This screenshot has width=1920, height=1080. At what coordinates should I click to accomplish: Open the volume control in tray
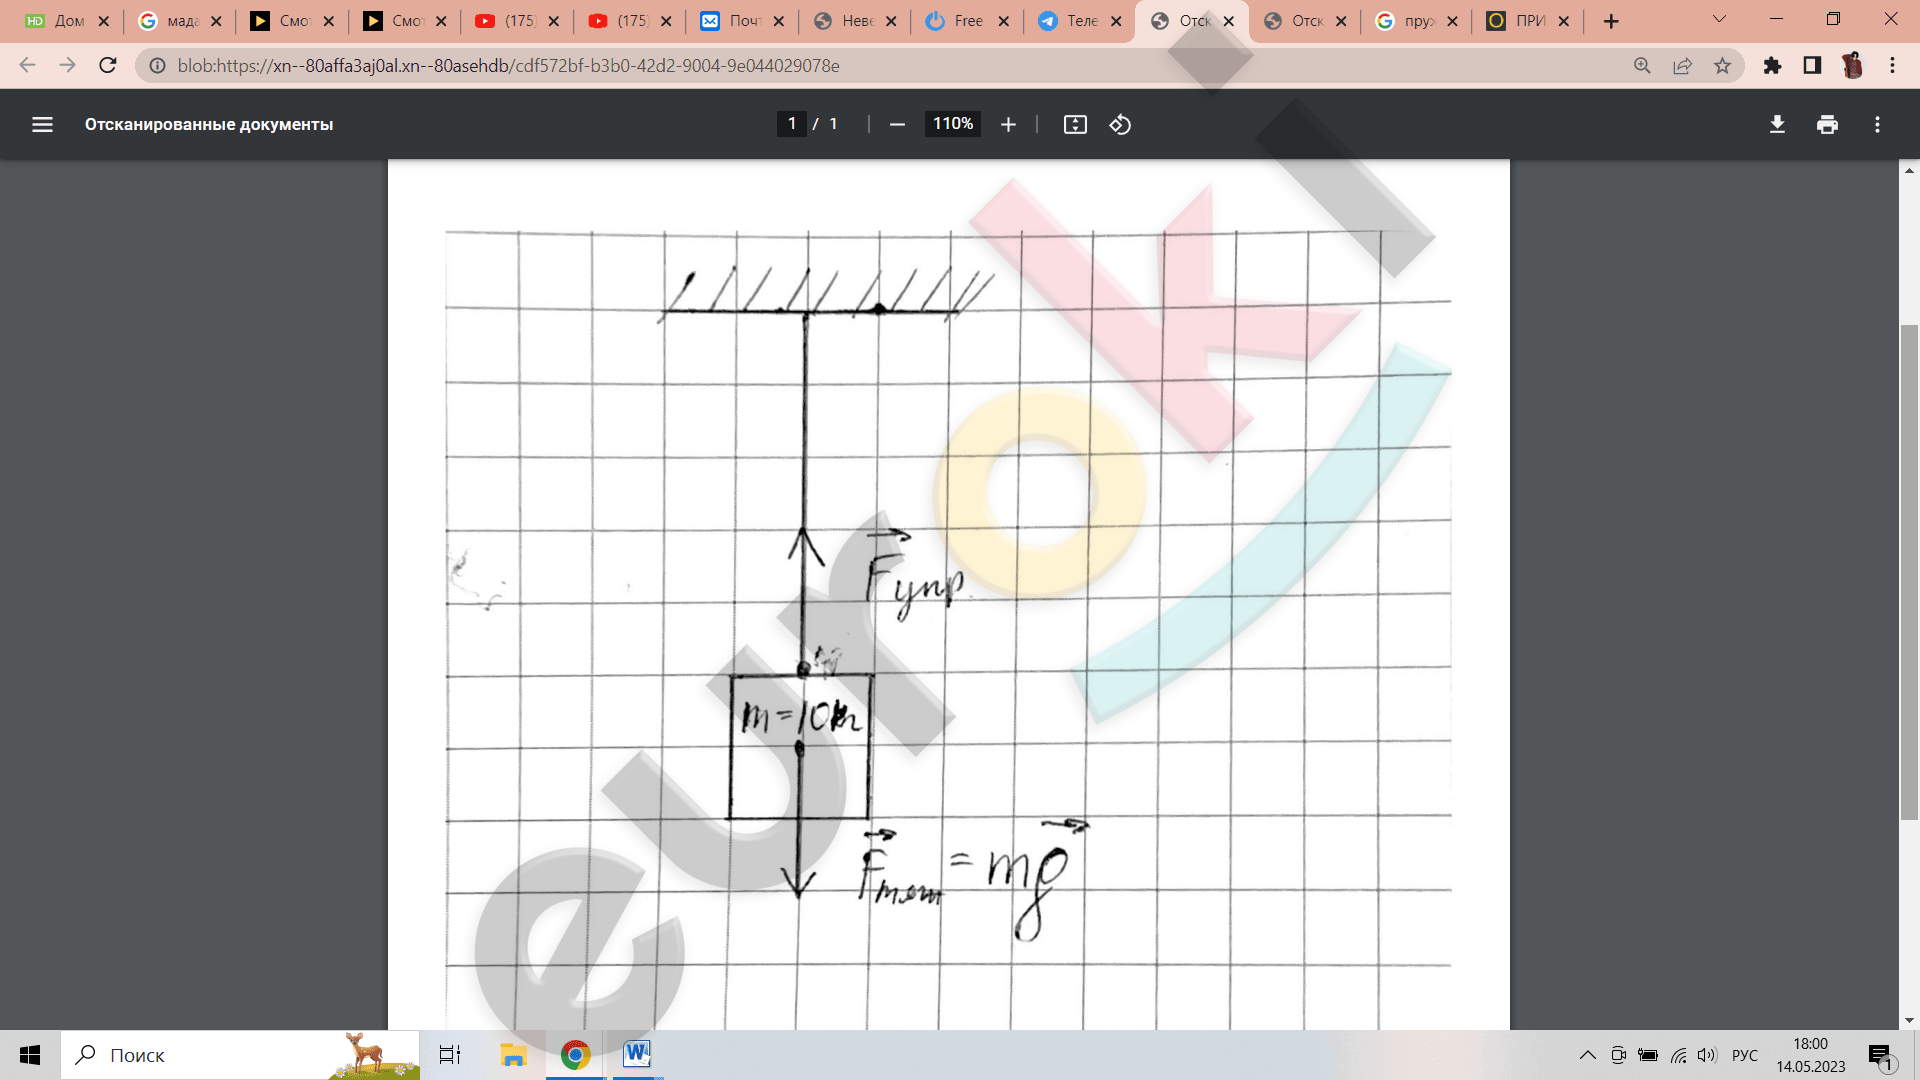(x=1707, y=1055)
